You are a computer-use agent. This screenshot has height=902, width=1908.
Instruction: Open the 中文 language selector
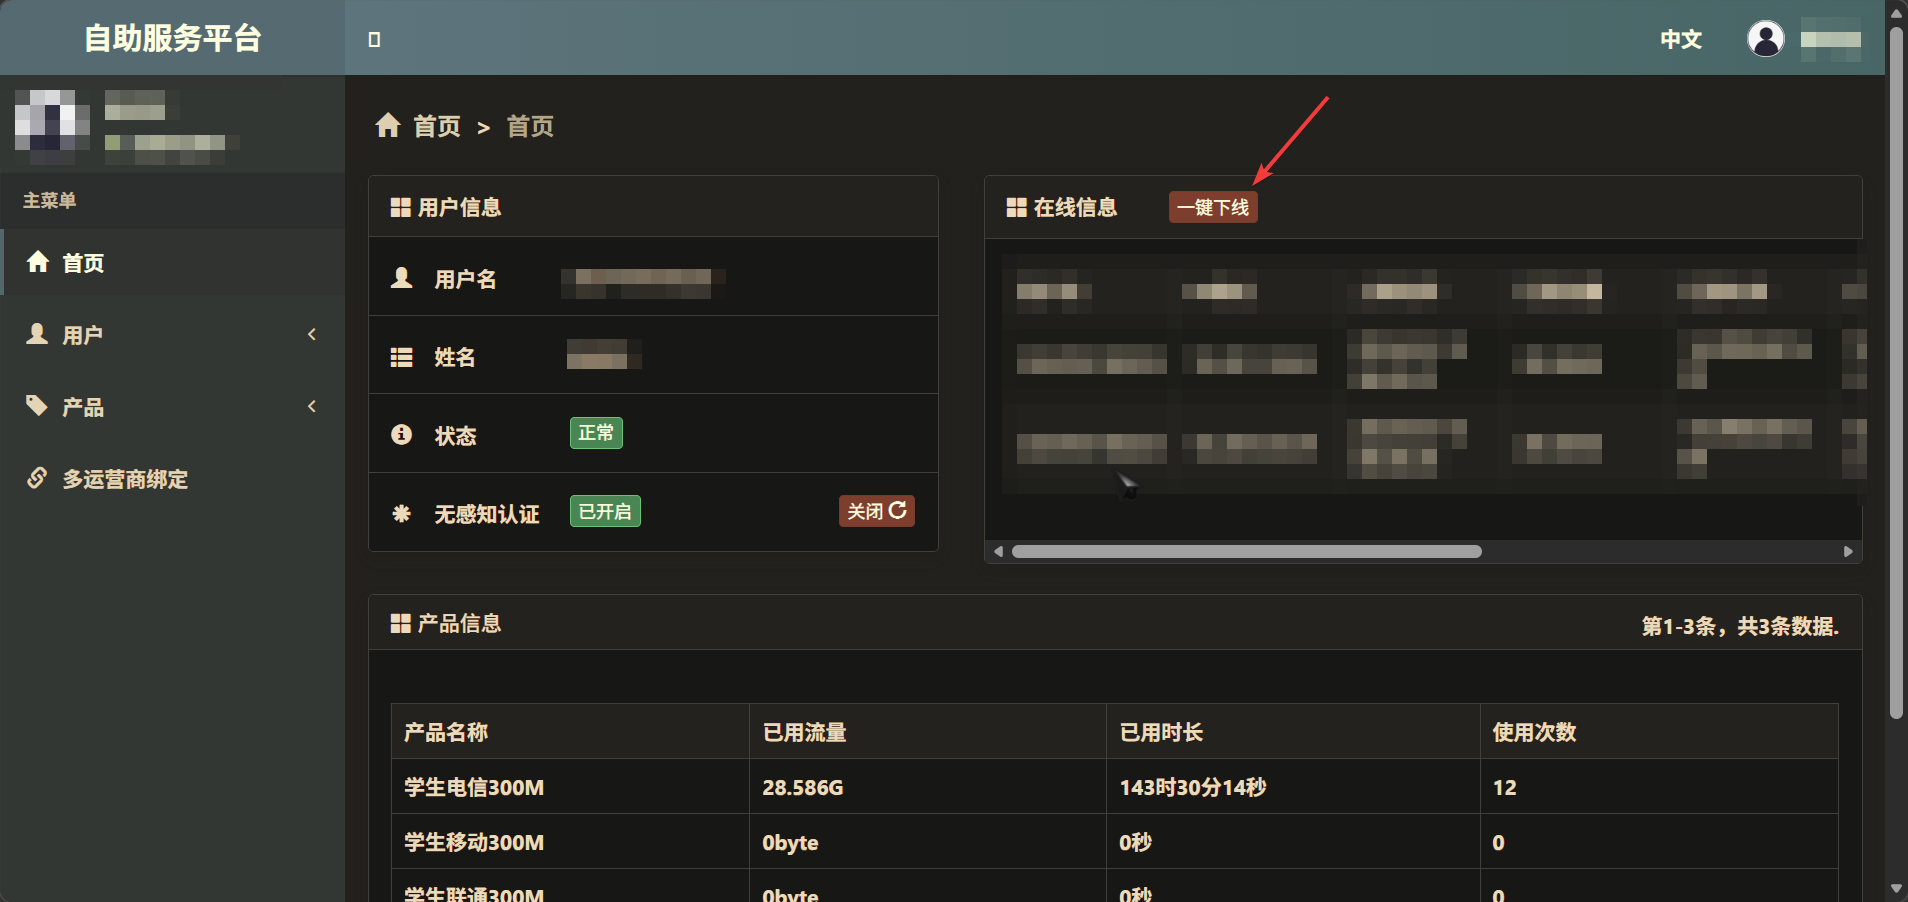pos(1680,39)
